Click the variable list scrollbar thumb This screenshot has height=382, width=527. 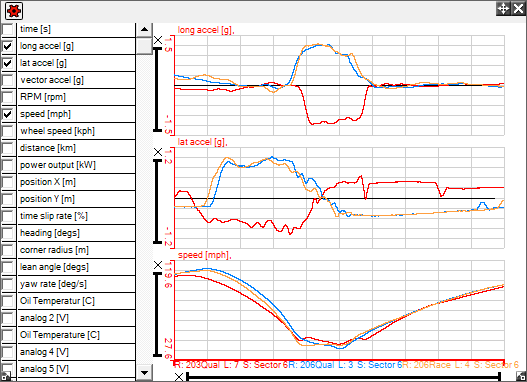tap(145, 46)
